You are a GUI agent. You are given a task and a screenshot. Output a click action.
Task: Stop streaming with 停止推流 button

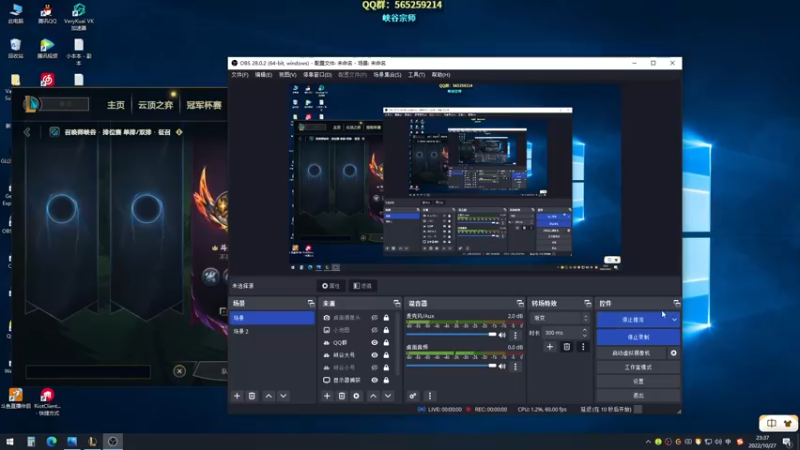[x=633, y=320]
